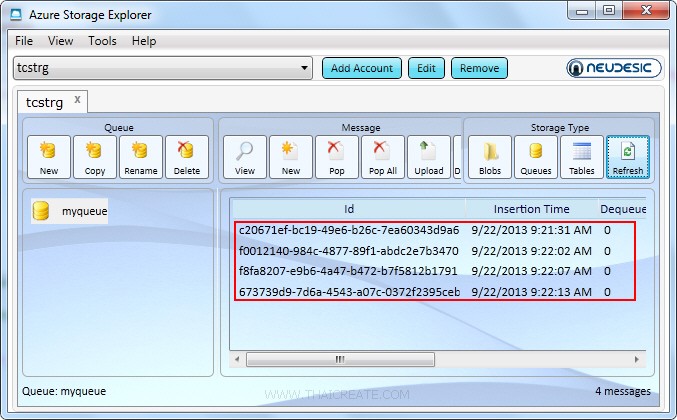Open the Tools menu

point(102,41)
